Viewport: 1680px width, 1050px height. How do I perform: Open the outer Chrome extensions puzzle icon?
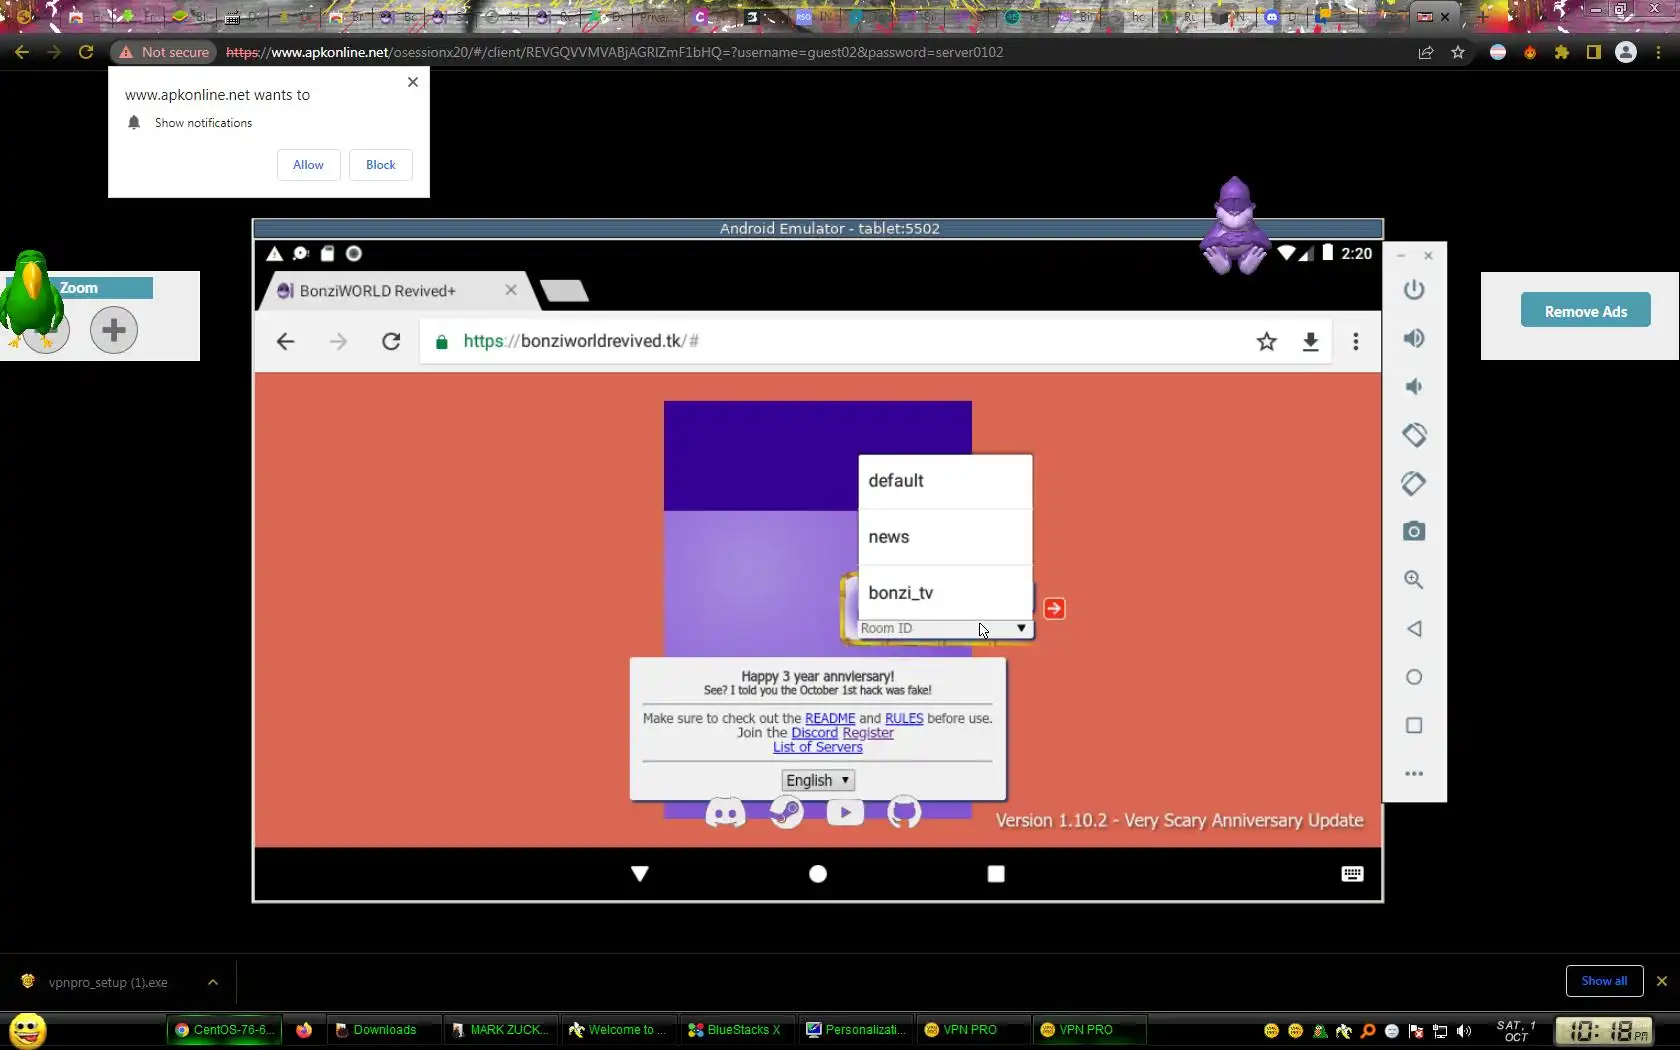(1562, 52)
